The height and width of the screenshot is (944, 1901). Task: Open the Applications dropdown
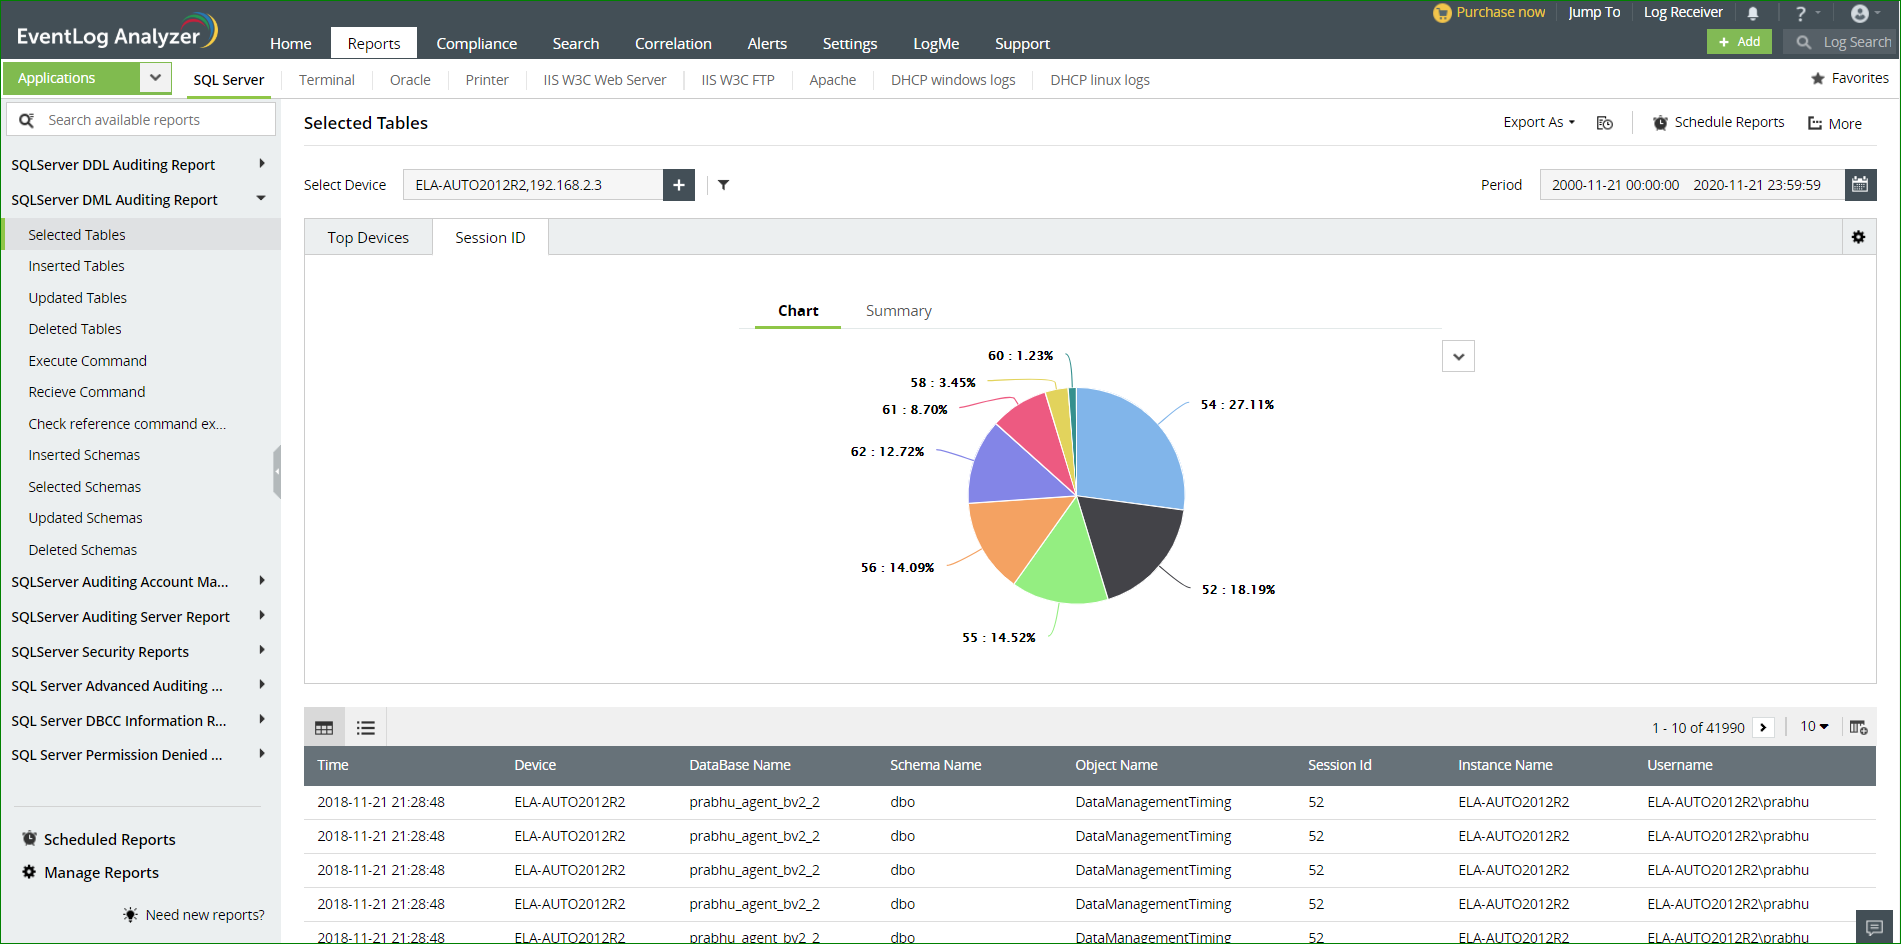pos(155,78)
